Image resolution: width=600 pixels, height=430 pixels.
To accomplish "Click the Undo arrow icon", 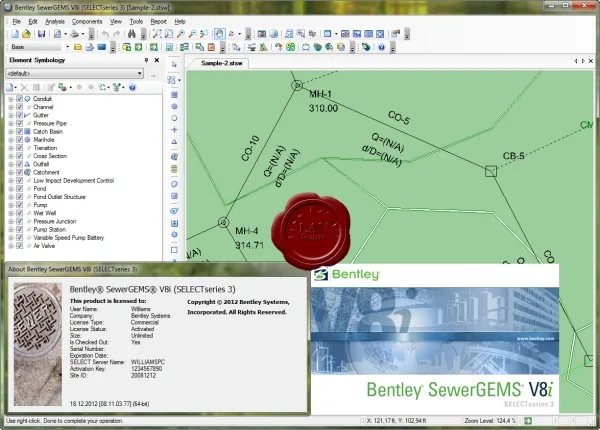I will pos(105,34).
